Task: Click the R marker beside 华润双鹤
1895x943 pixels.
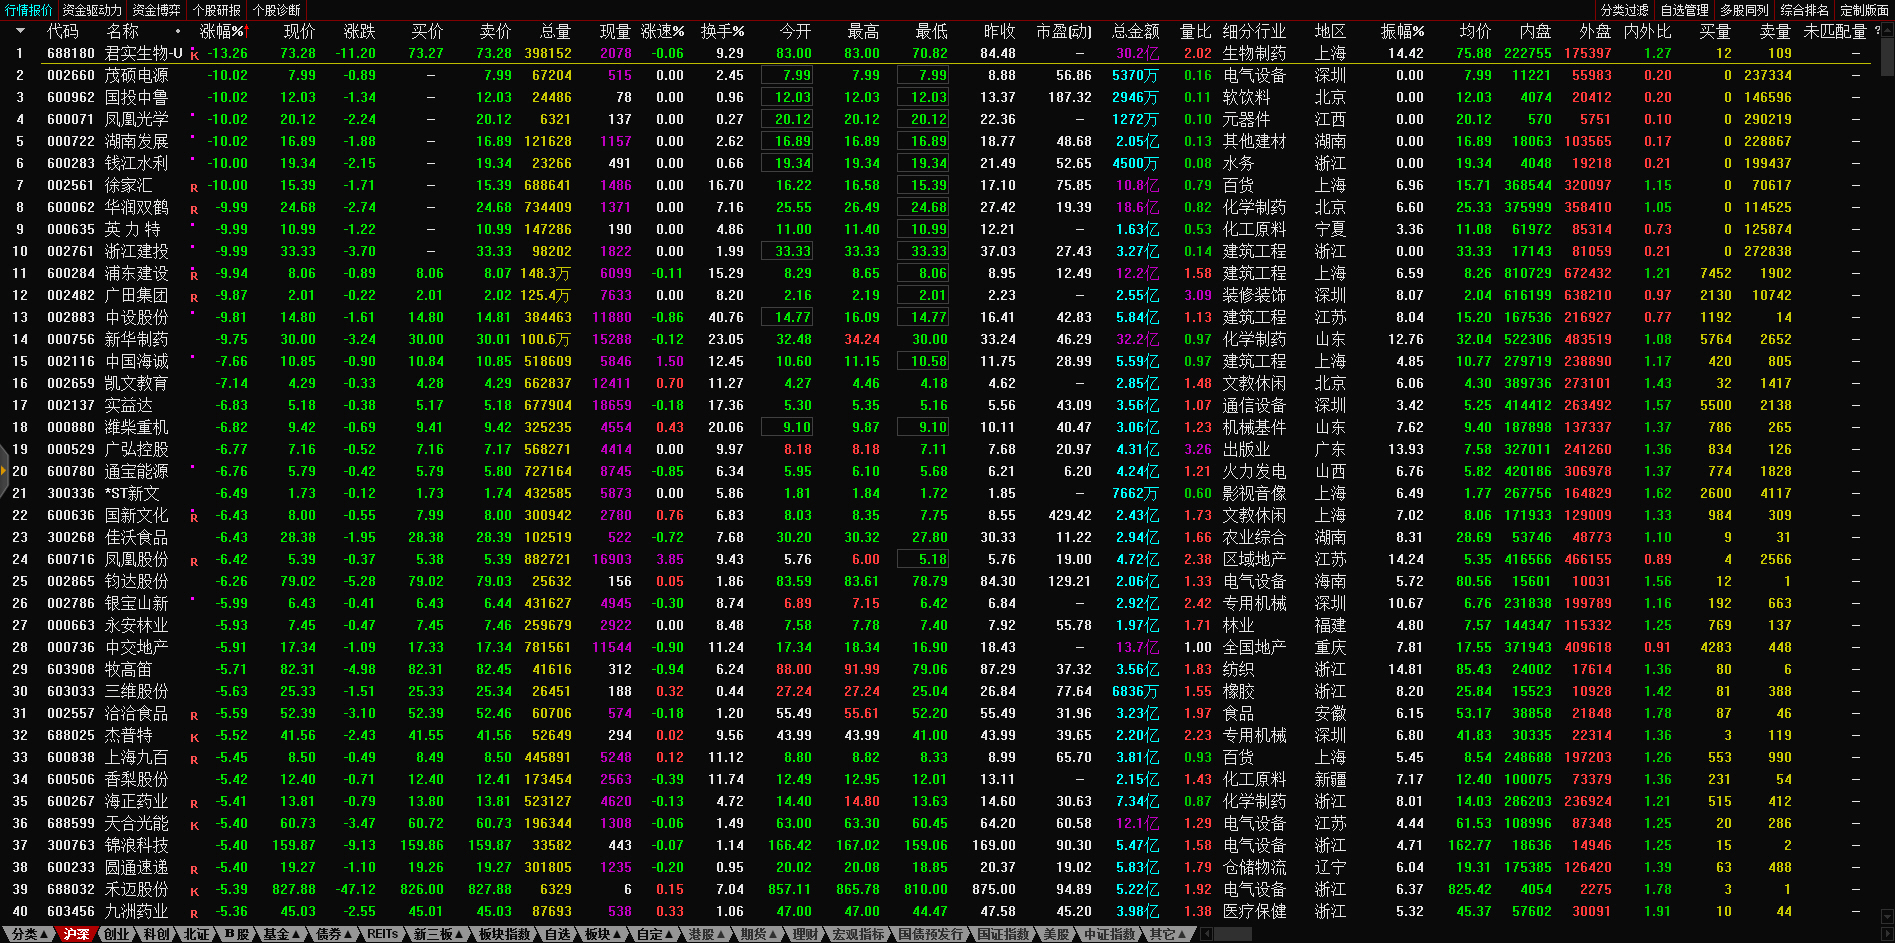Action: 194,209
